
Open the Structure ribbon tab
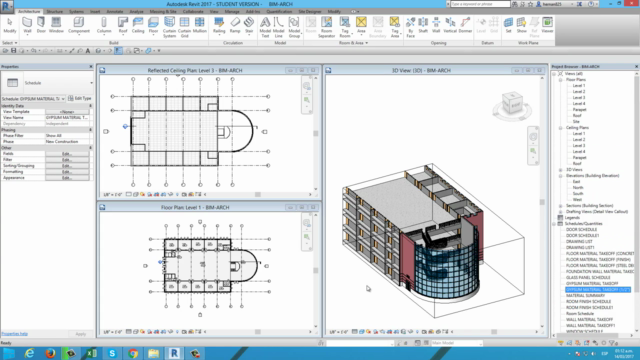(54, 11)
